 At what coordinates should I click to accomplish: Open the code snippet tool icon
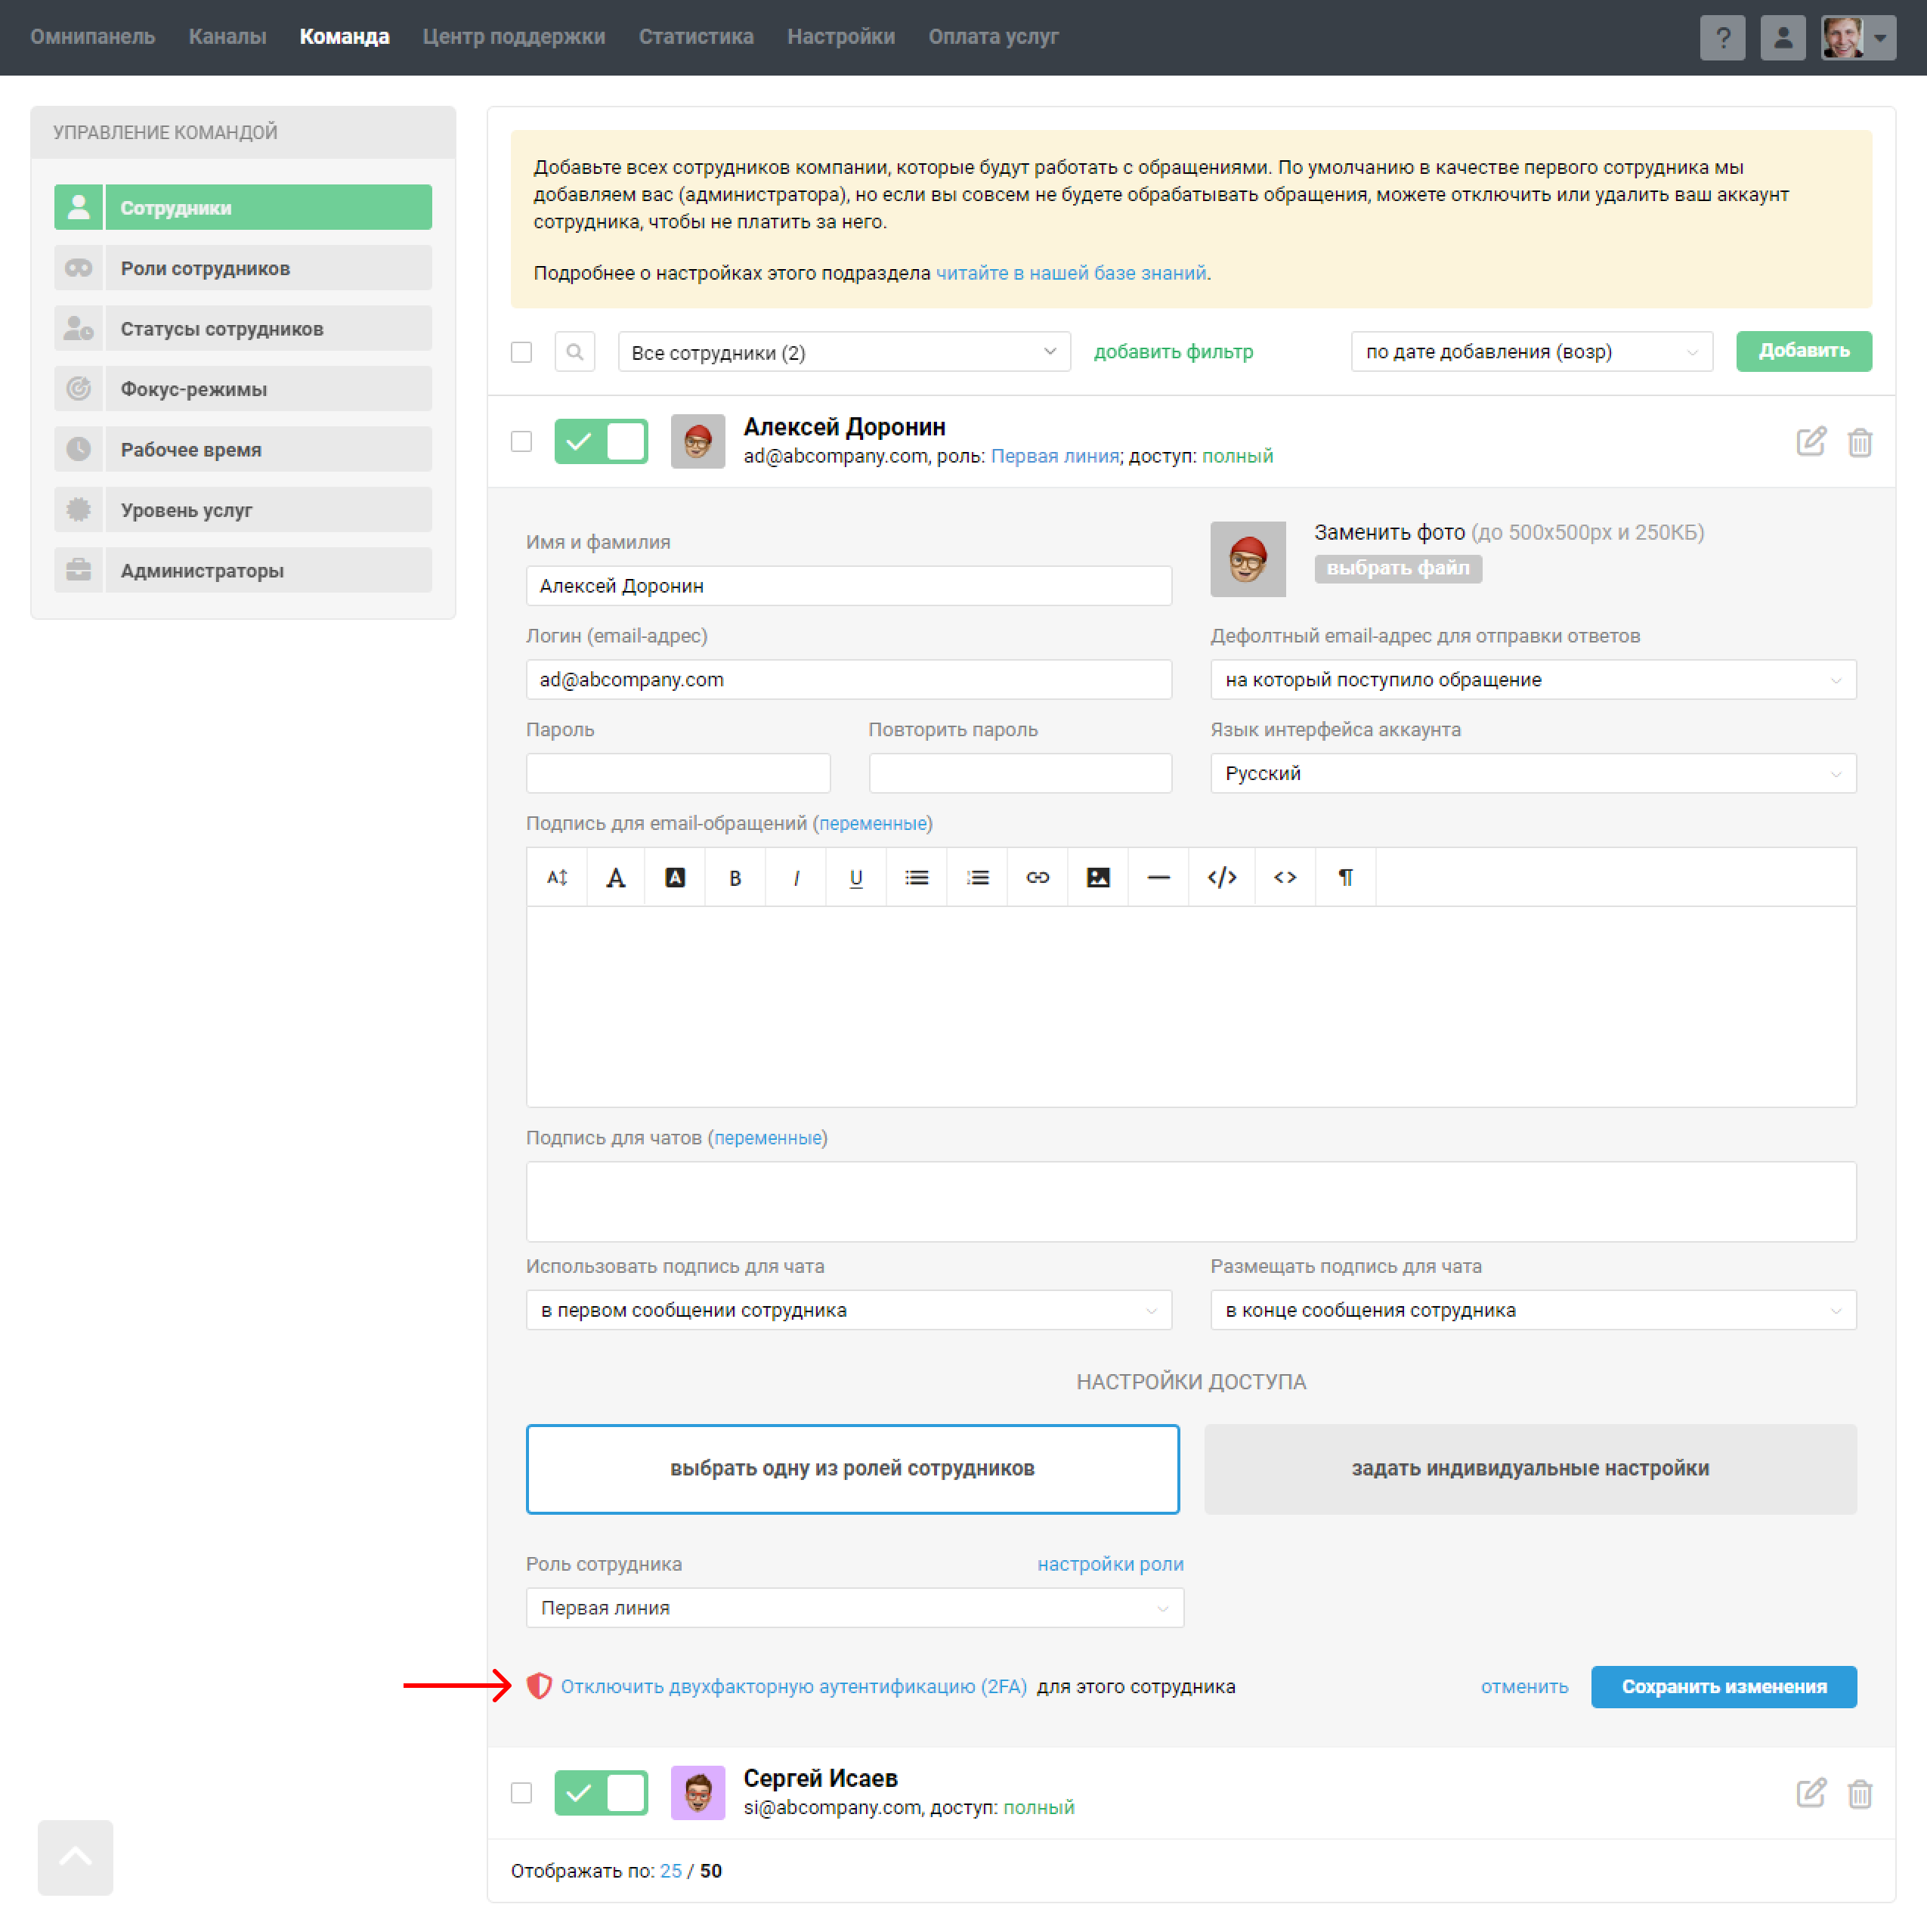click(1222, 877)
